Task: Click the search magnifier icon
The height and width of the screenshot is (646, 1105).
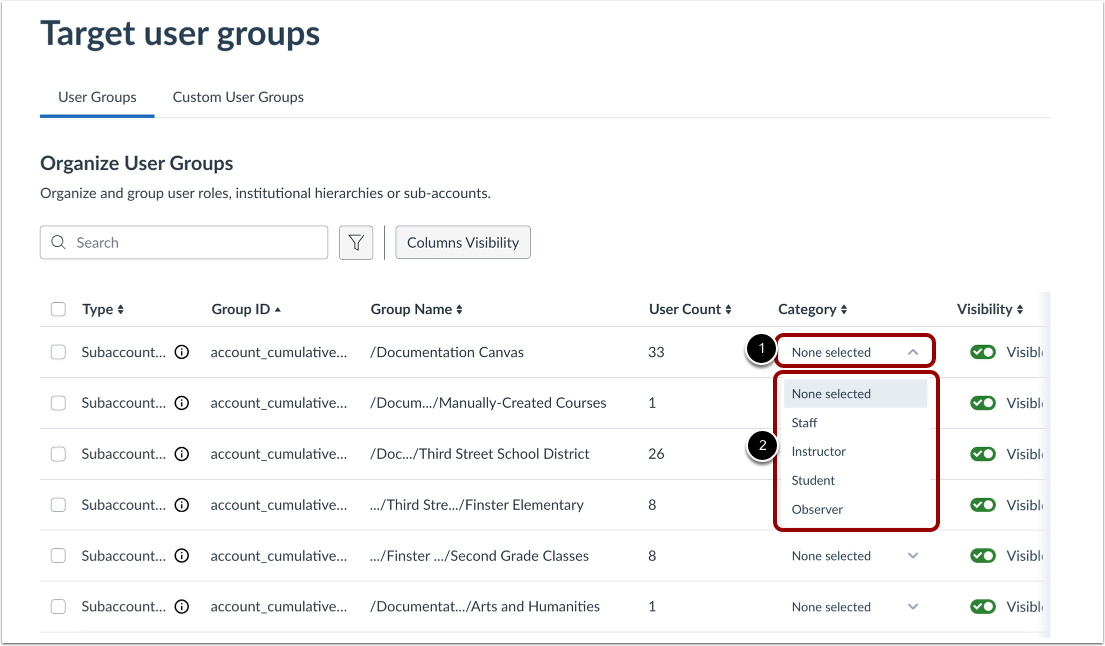Action: click(x=61, y=242)
